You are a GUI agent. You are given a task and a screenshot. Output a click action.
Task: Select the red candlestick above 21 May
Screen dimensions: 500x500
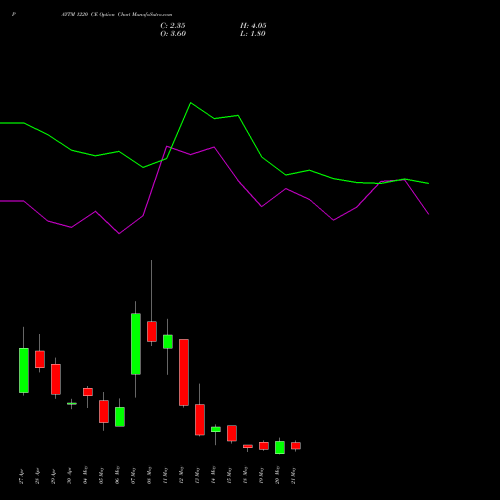296,446
